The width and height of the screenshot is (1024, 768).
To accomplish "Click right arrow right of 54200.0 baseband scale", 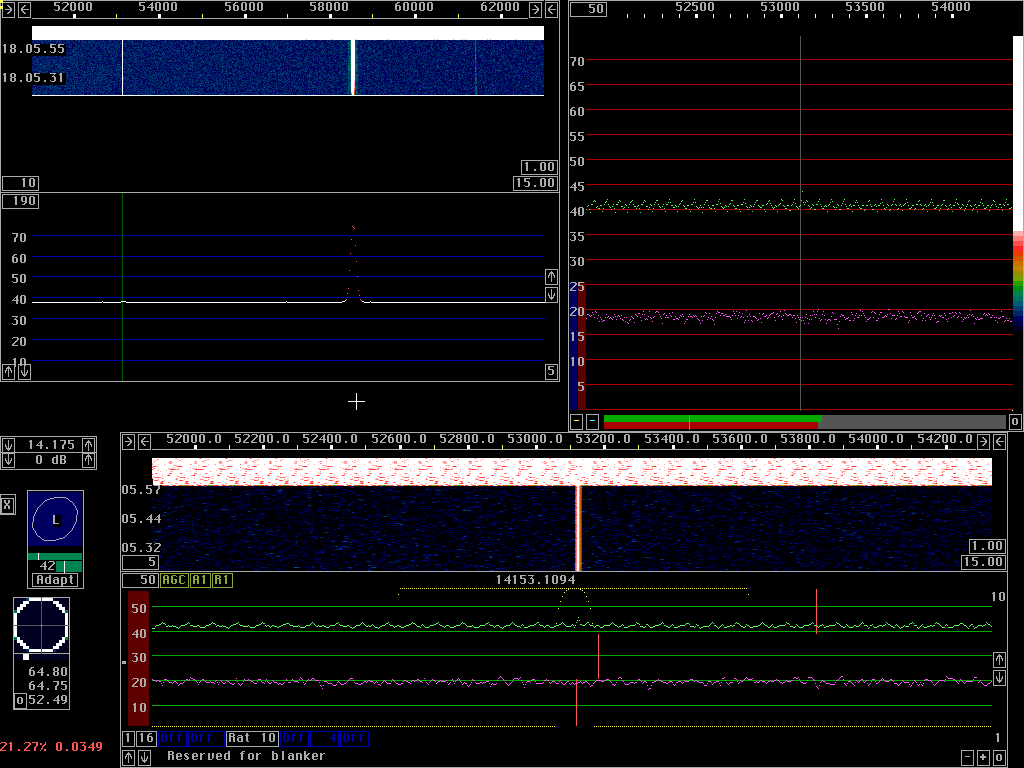I will [983, 441].
